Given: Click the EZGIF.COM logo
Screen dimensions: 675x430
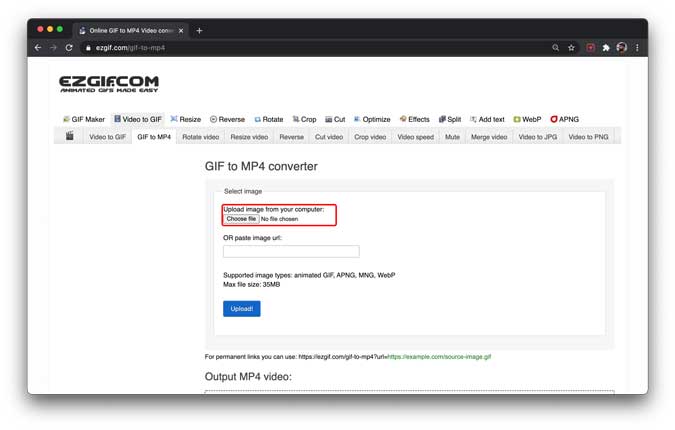Looking at the screenshot, I should [109, 84].
